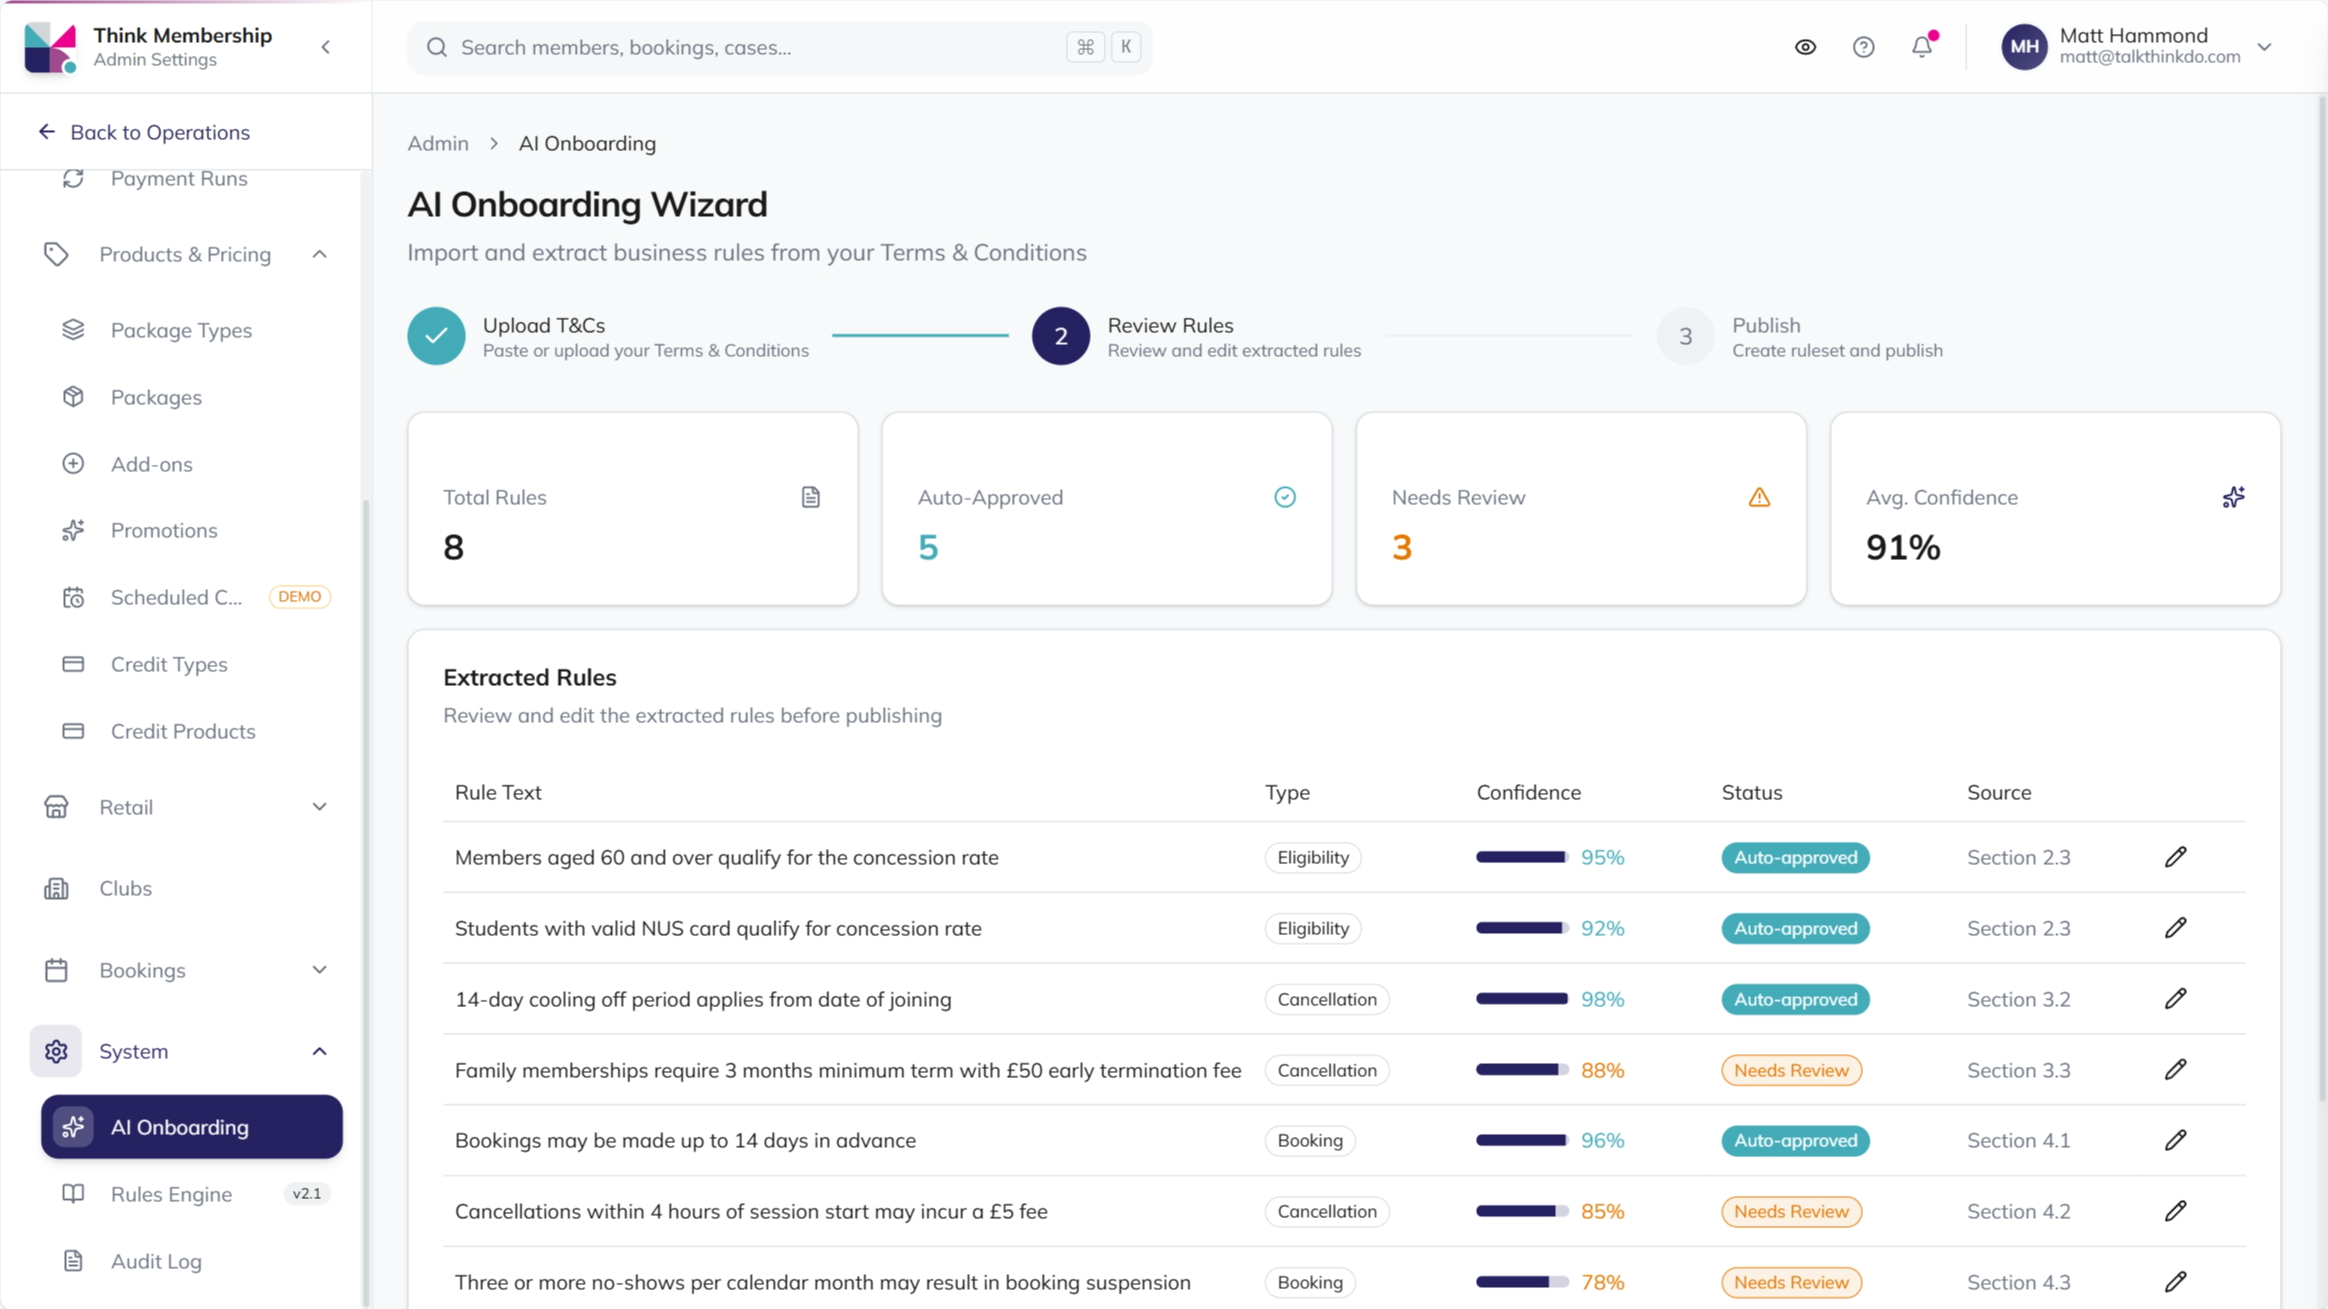Open the notifications bell
This screenshot has height=1309, width=2328.
1922,47
